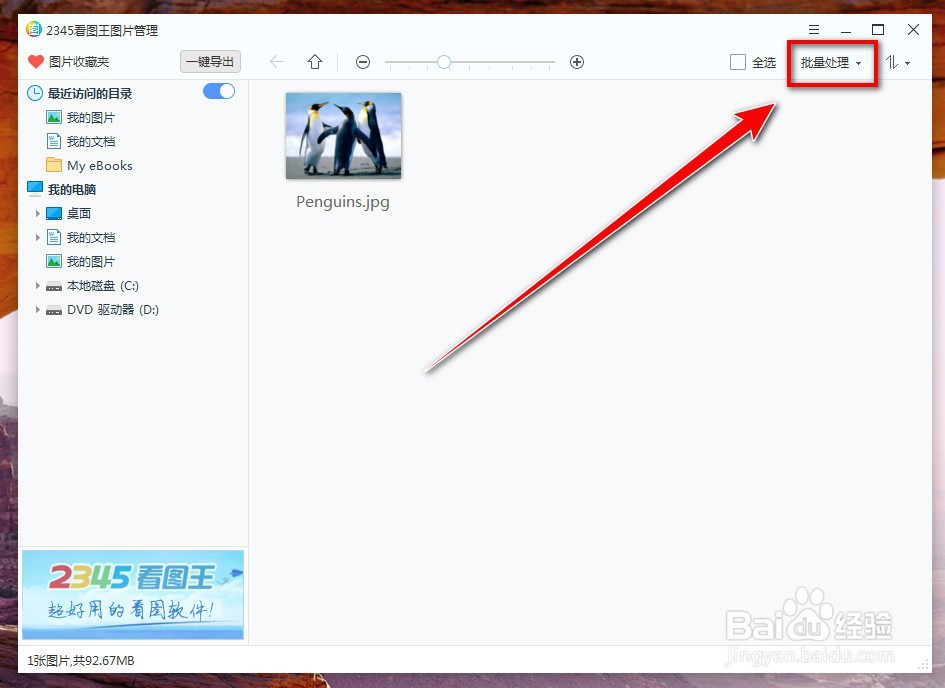Maximize the 2345看图王 window
The width and height of the screenshot is (945, 688).
(878, 30)
